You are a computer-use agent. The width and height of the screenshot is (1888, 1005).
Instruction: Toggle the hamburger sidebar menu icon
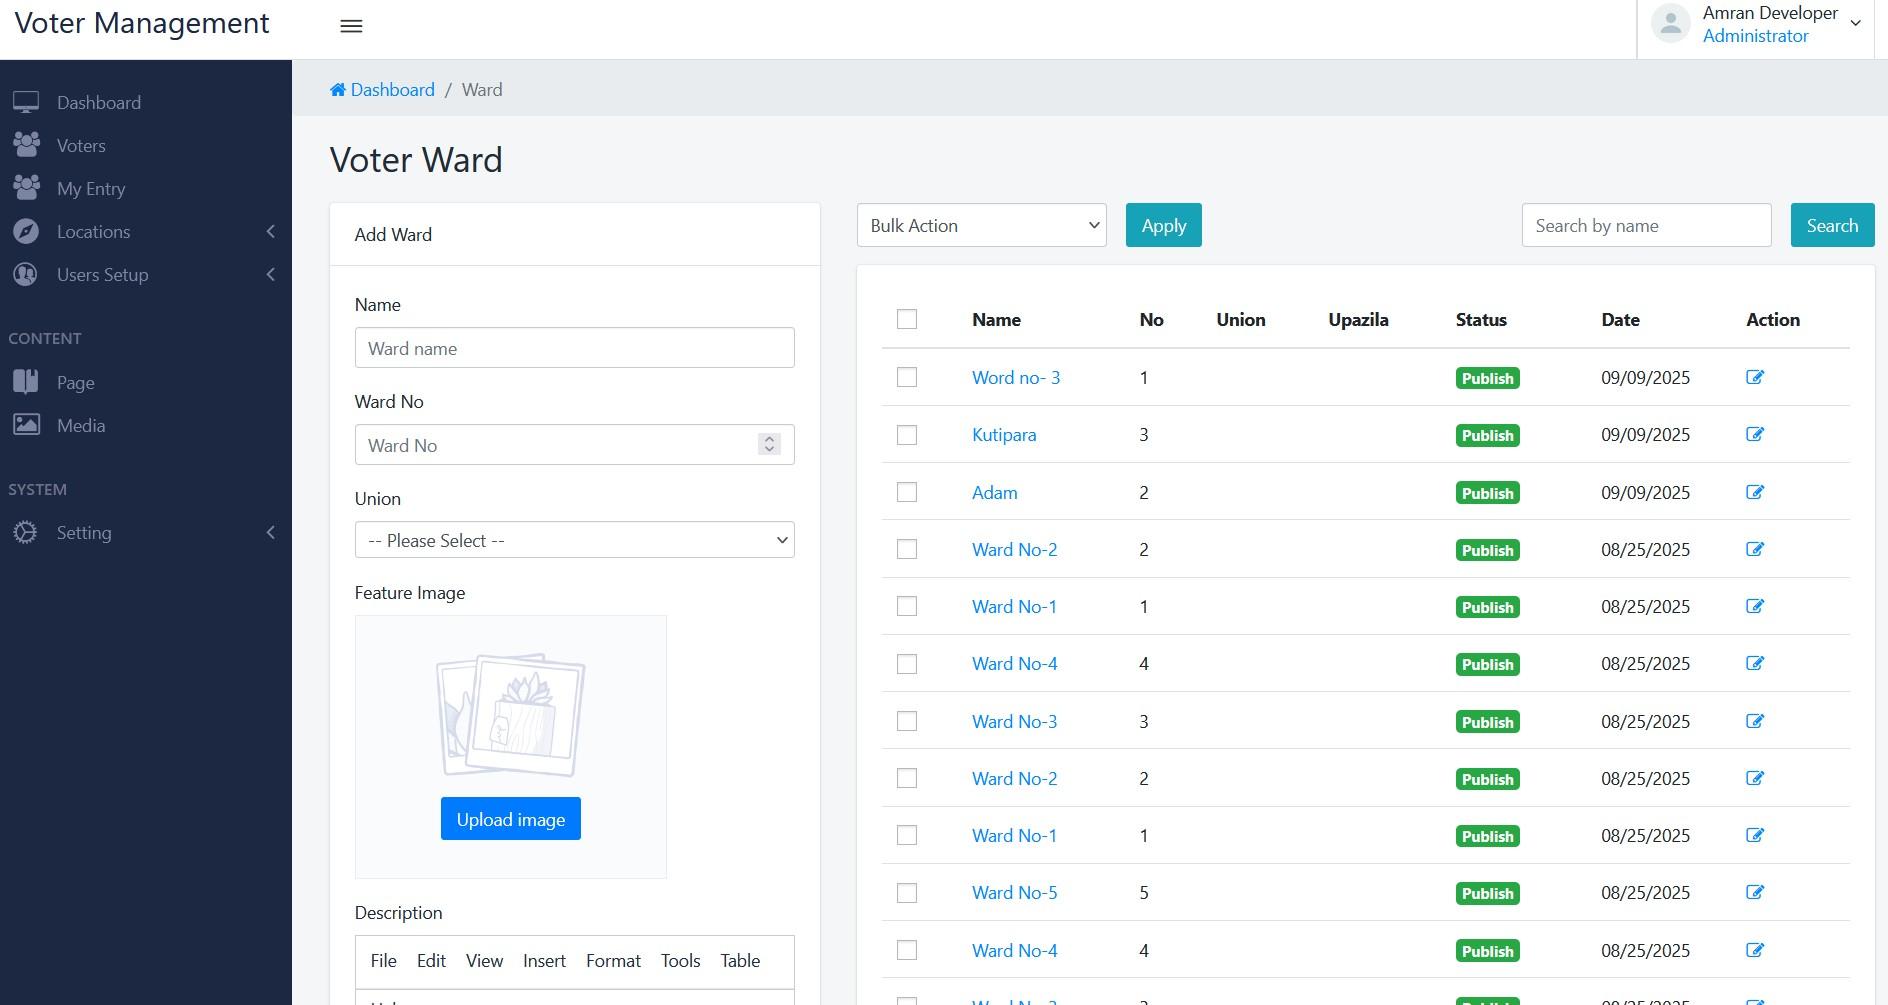coord(351,26)
